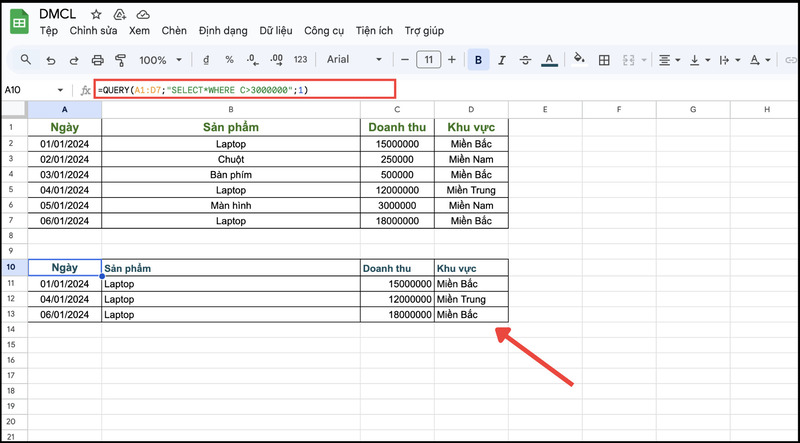Redo the last action

(74, 60)
